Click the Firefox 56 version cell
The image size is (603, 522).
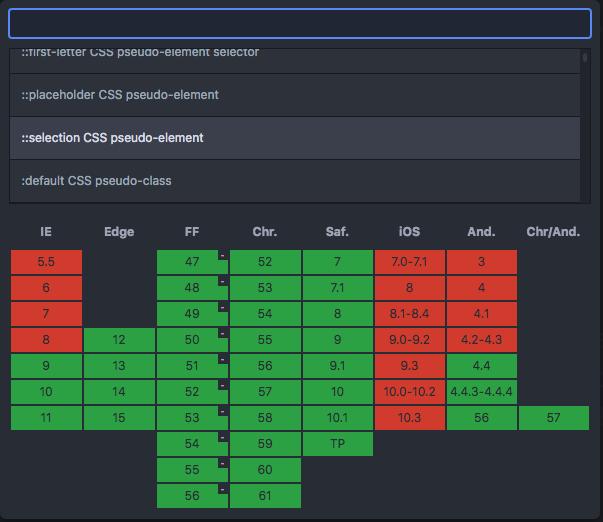point(192,496)
